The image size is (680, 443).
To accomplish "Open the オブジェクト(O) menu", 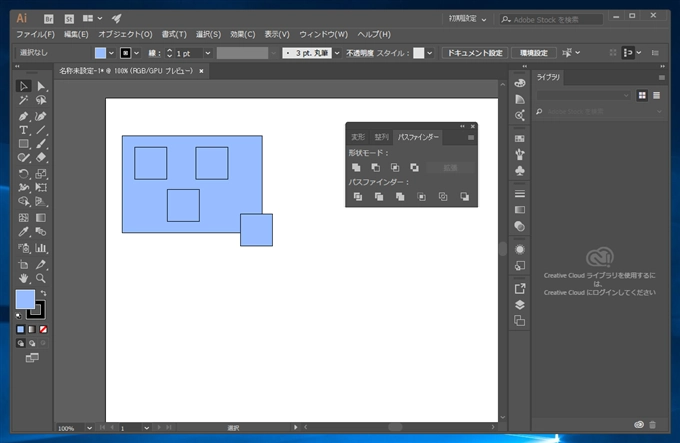I will pyautogui.click(x=125, y=34).
